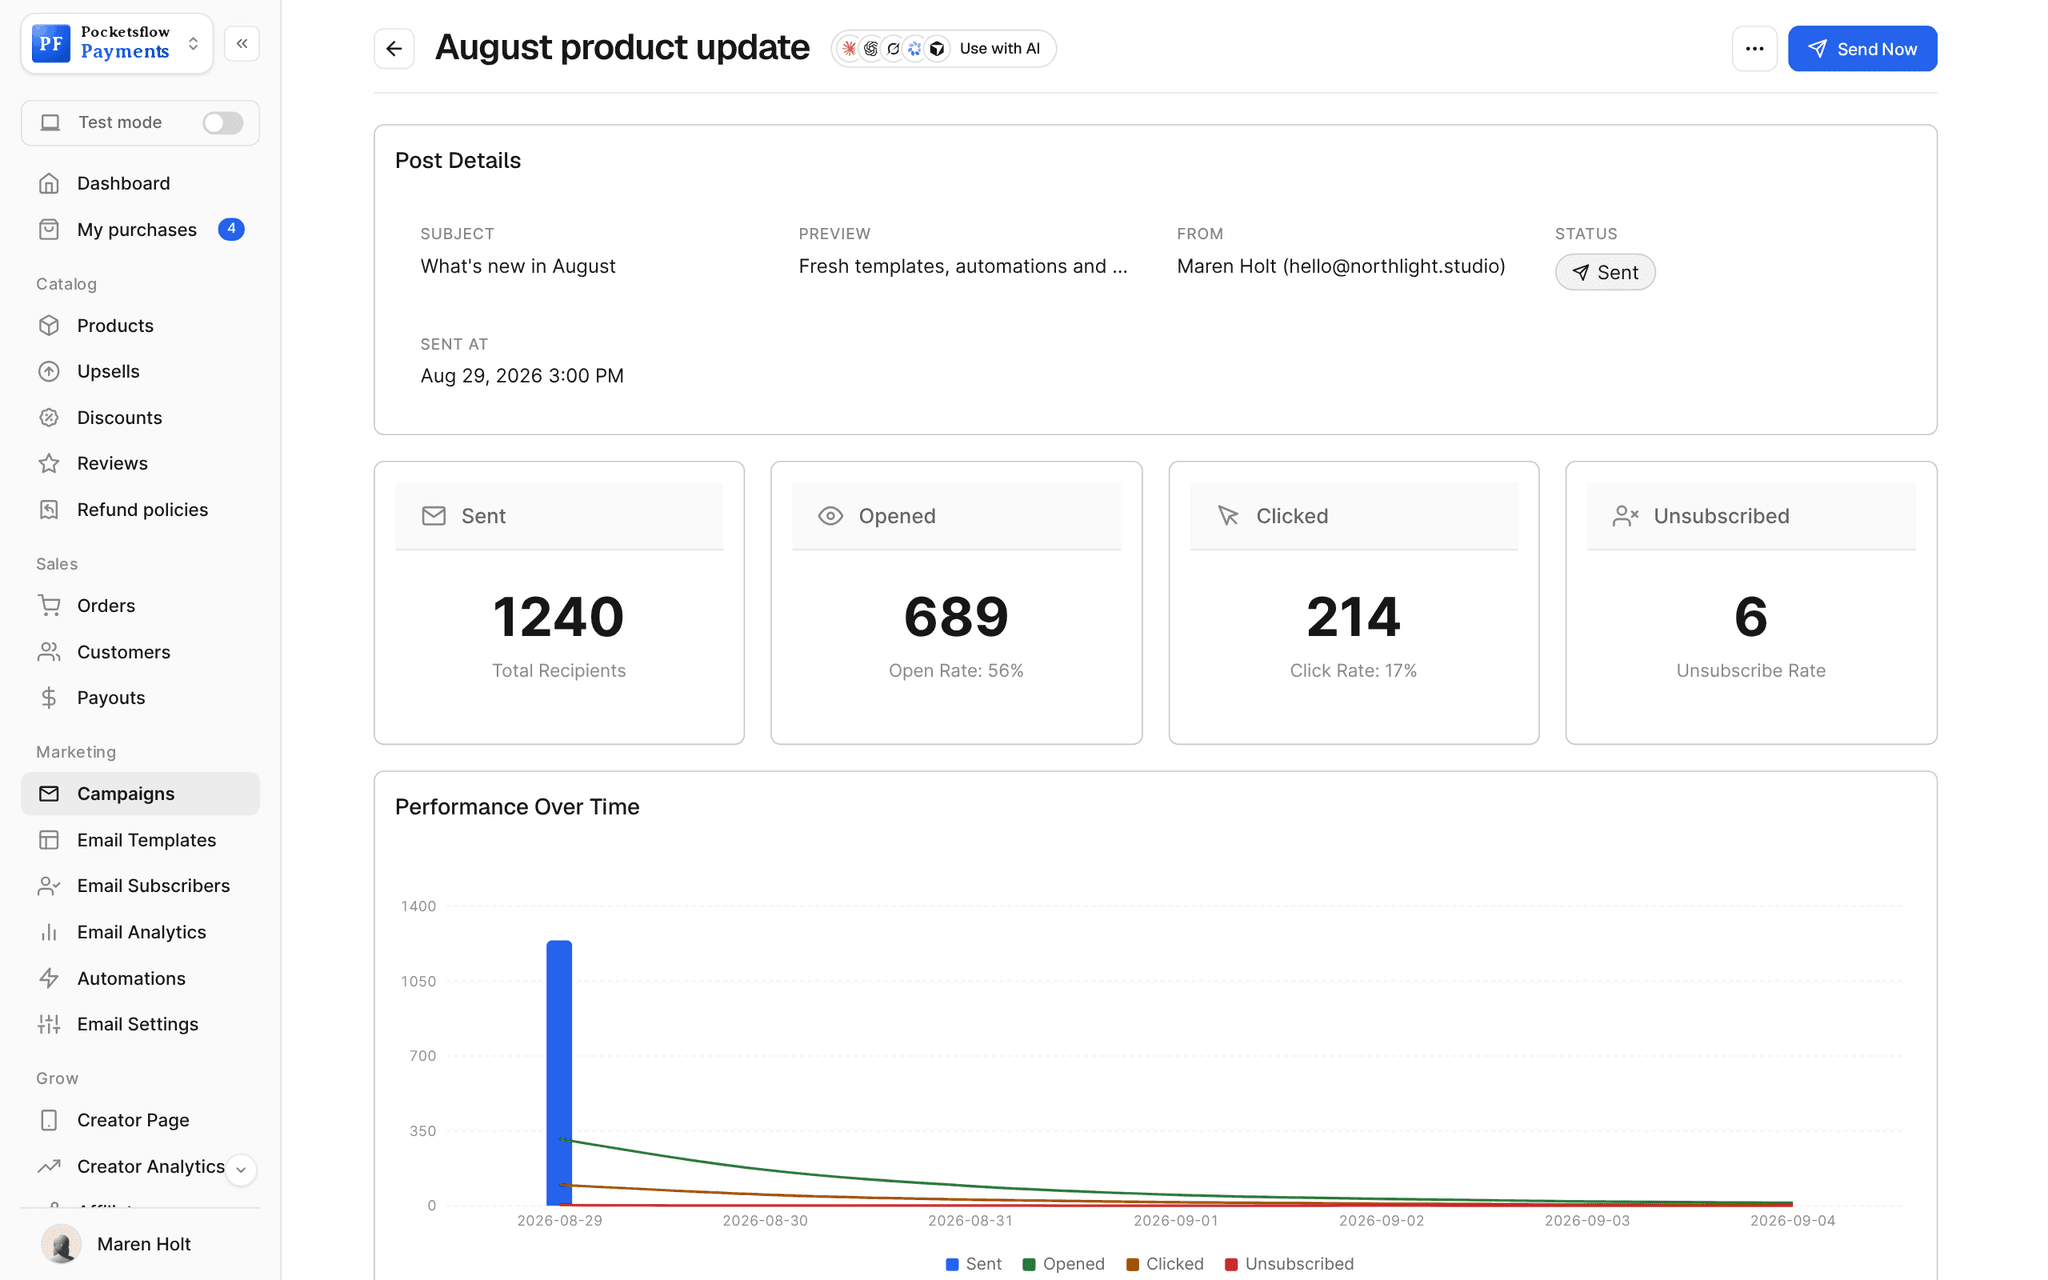Click the Use with AI pill
This screenshot has width=2048, height=1280.
[943, 49]
